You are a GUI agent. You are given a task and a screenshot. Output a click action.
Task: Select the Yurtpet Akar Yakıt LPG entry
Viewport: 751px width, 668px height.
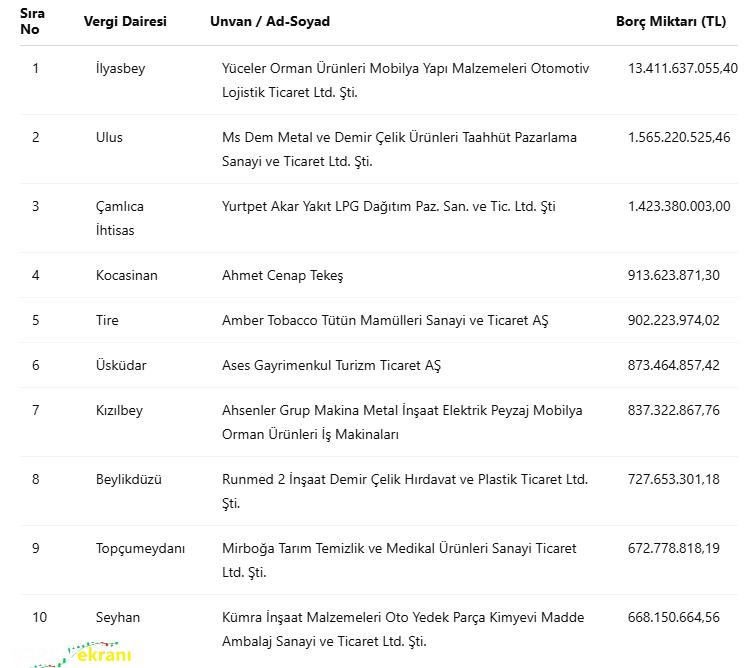[x=388, y=206]
